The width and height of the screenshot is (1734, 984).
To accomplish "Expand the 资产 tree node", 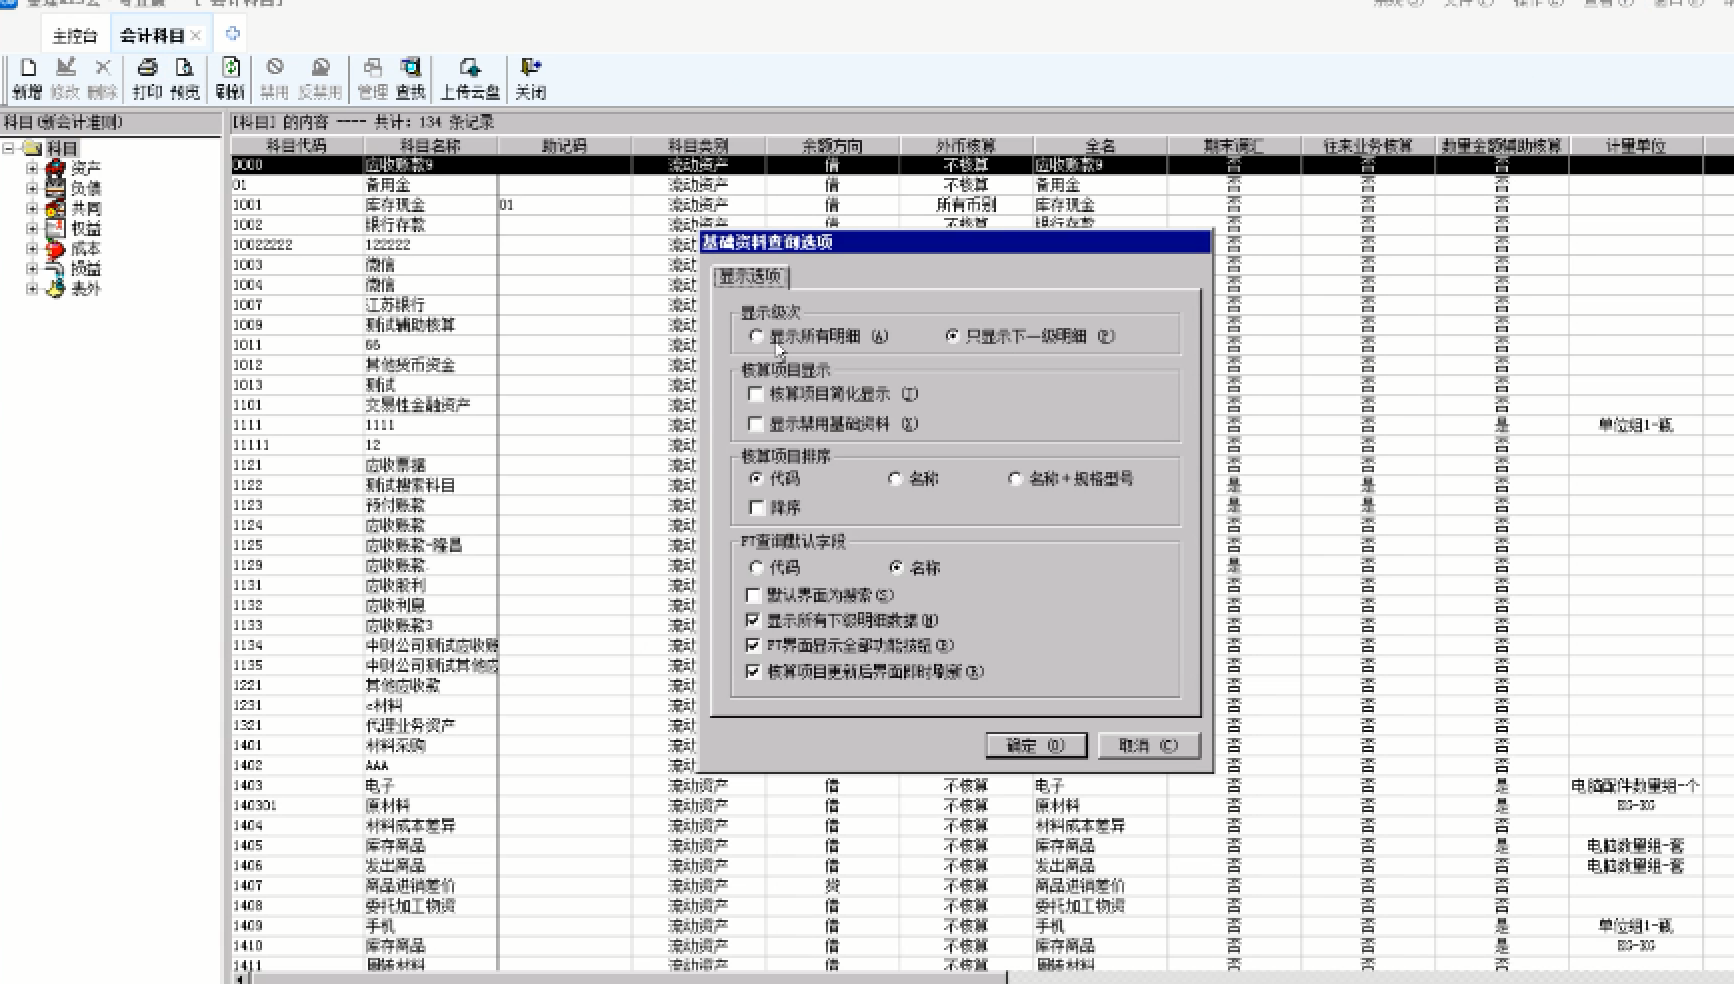I will click(32, 169).
